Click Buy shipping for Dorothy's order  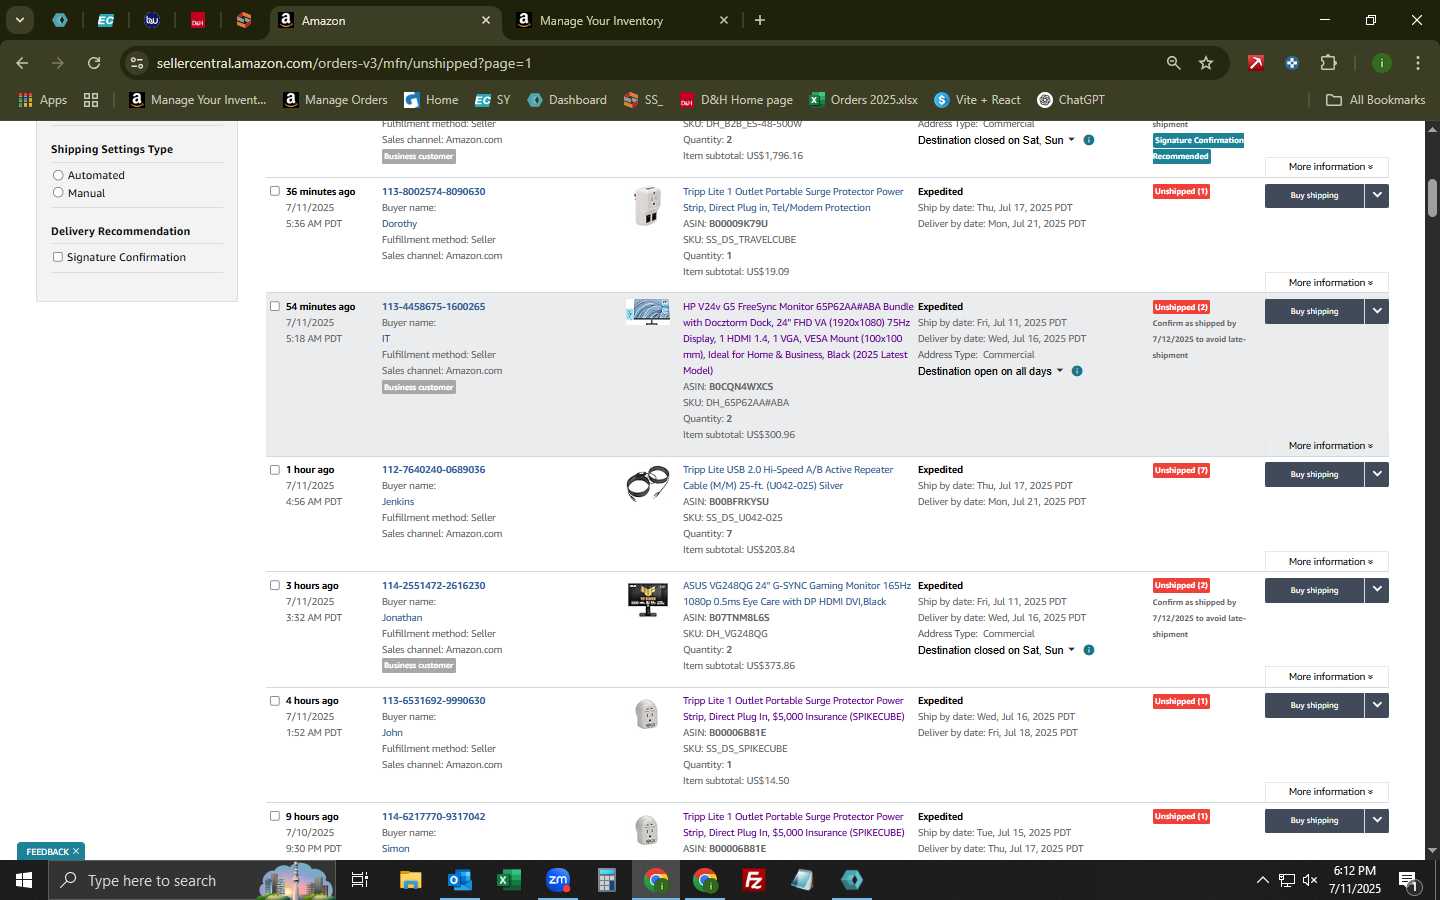tap(1314, 195)
